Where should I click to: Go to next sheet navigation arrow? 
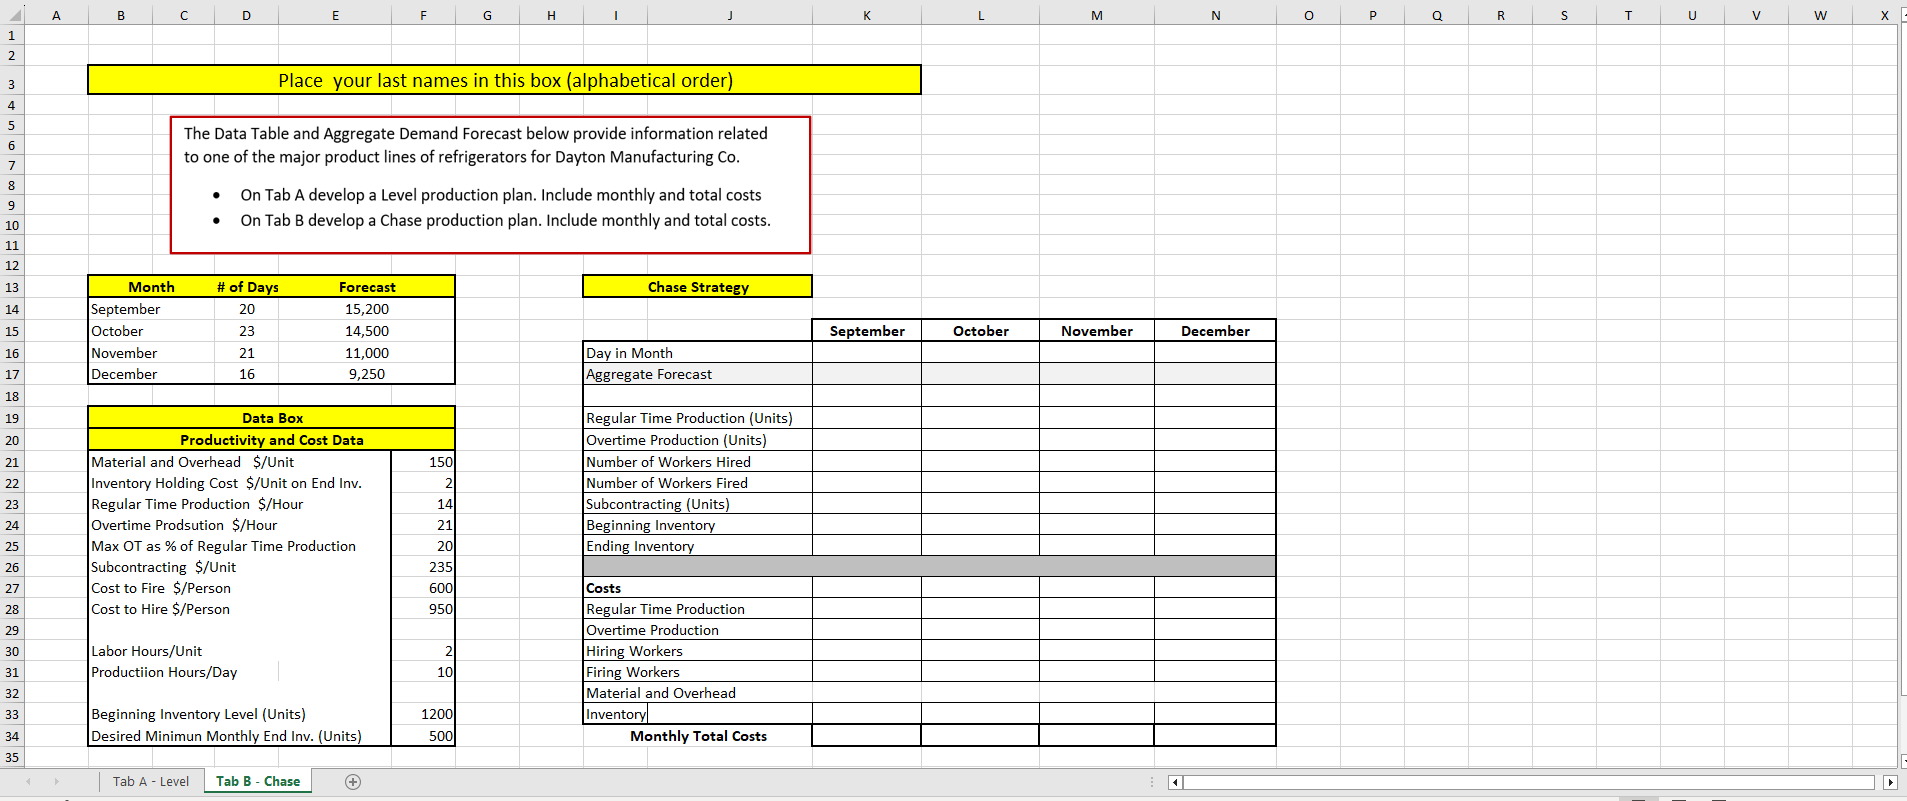pyautogui.click(x=56, y=782)
